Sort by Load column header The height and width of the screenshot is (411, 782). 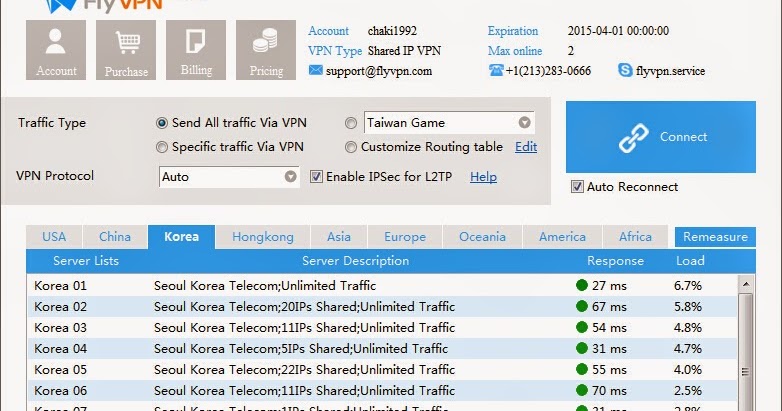690,261
